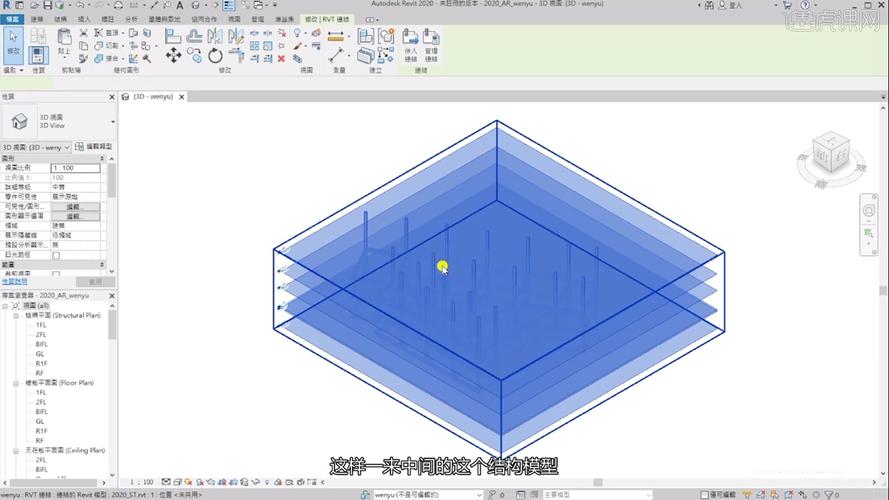Toggle the sun path checkbox in Properties
This screenshot has height=500, width=889.
coord(56,255)
